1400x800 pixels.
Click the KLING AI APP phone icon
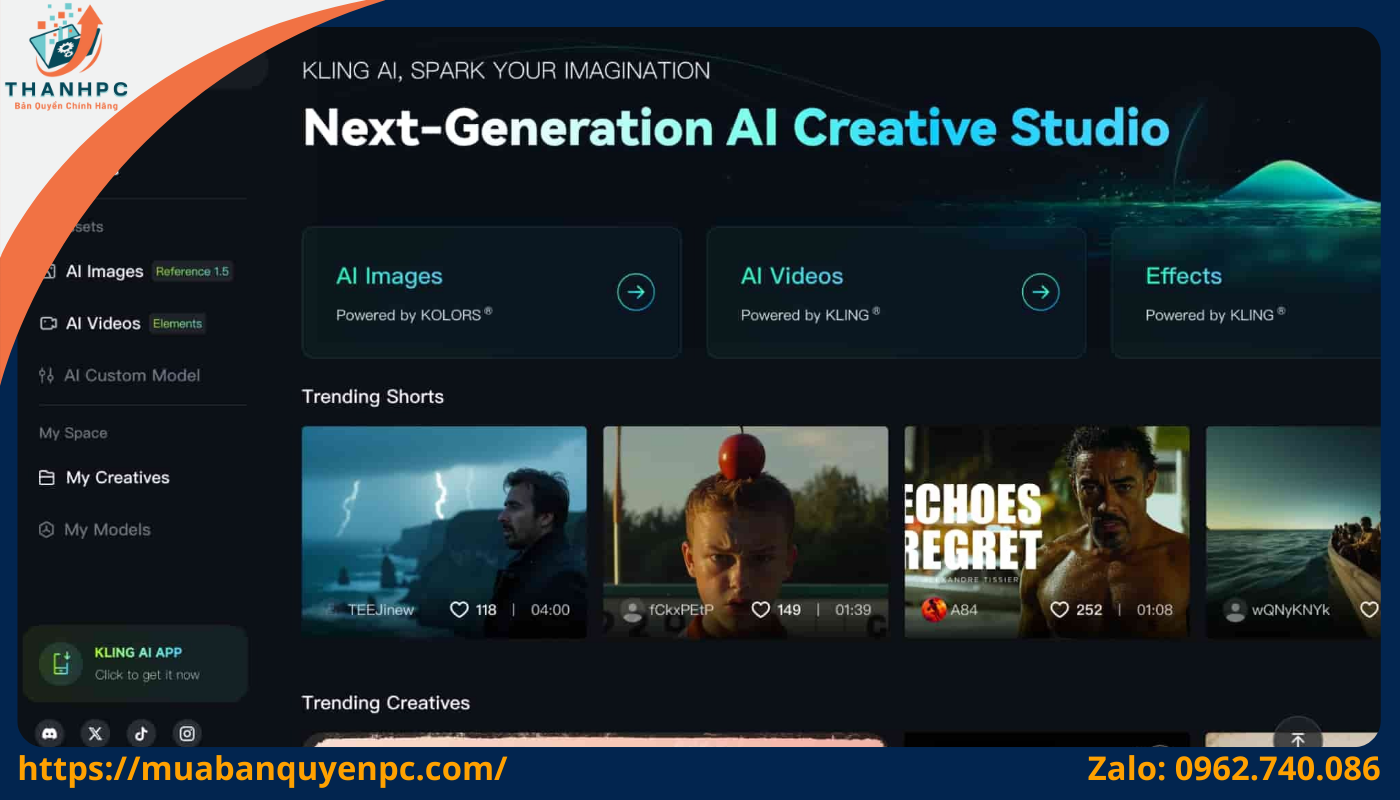(x=61, y=663)
